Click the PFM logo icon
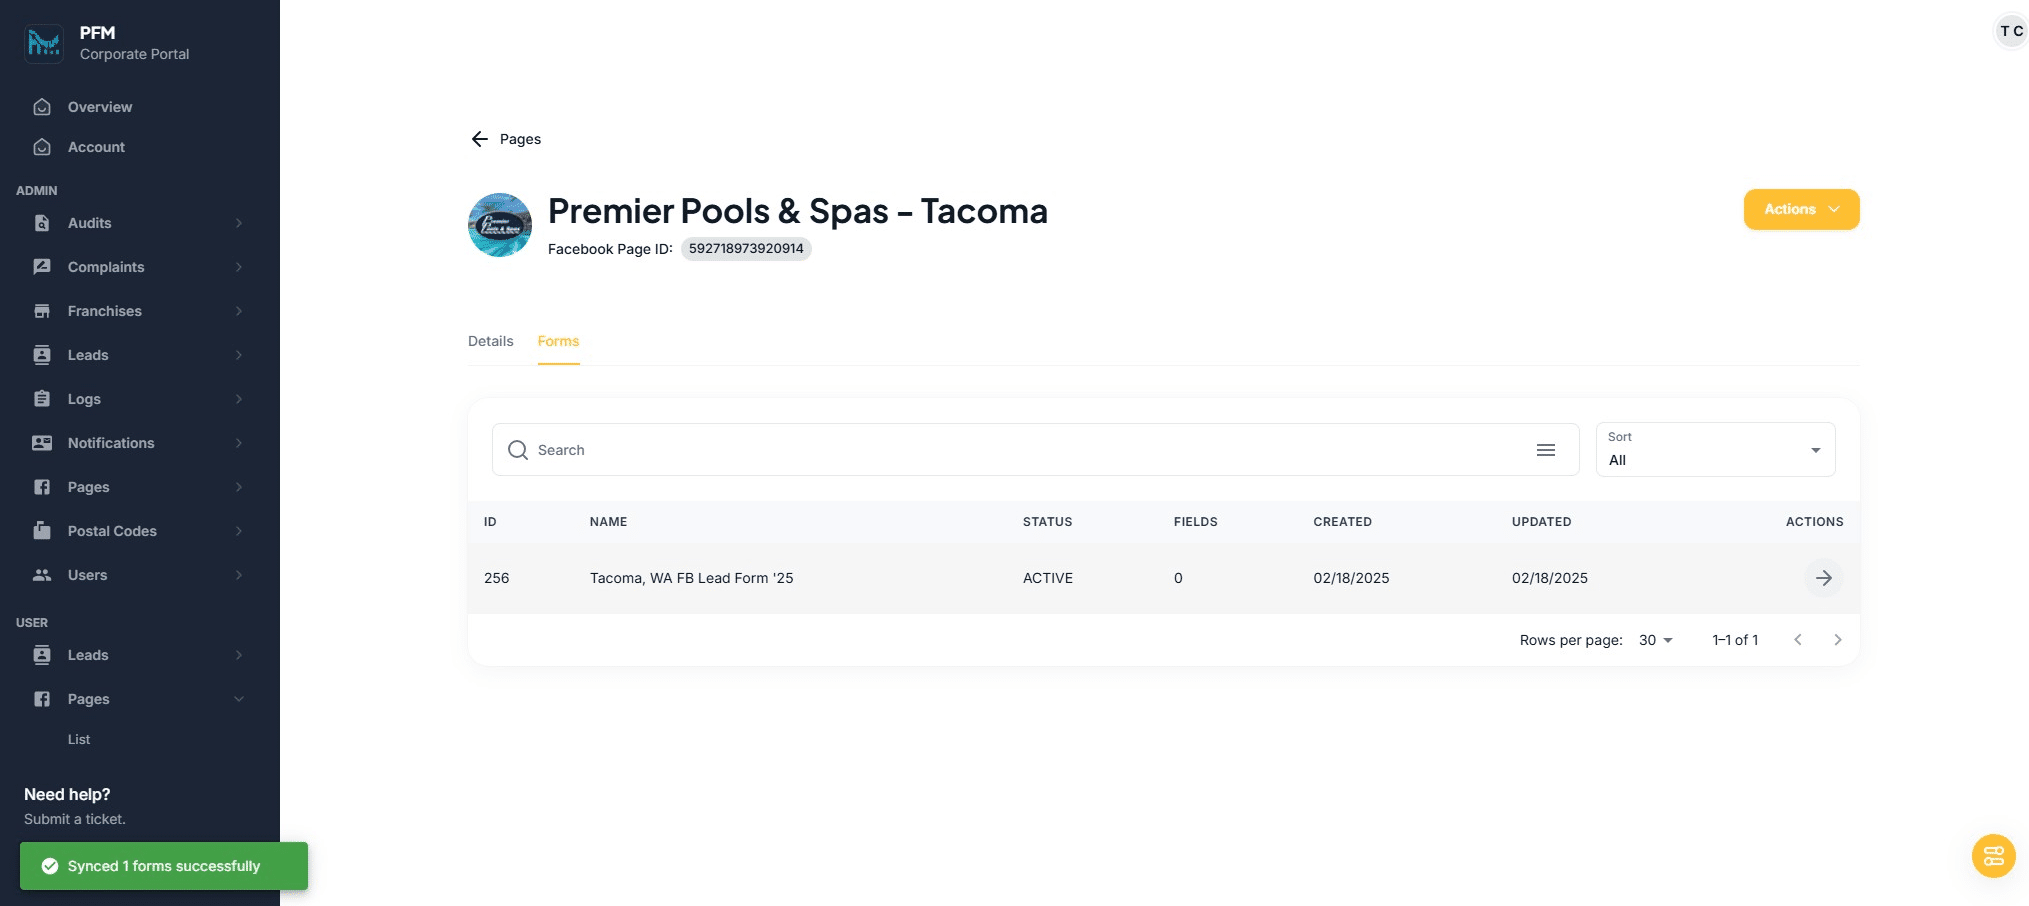This screenshot has width=2029, height=906. (44, 43)
